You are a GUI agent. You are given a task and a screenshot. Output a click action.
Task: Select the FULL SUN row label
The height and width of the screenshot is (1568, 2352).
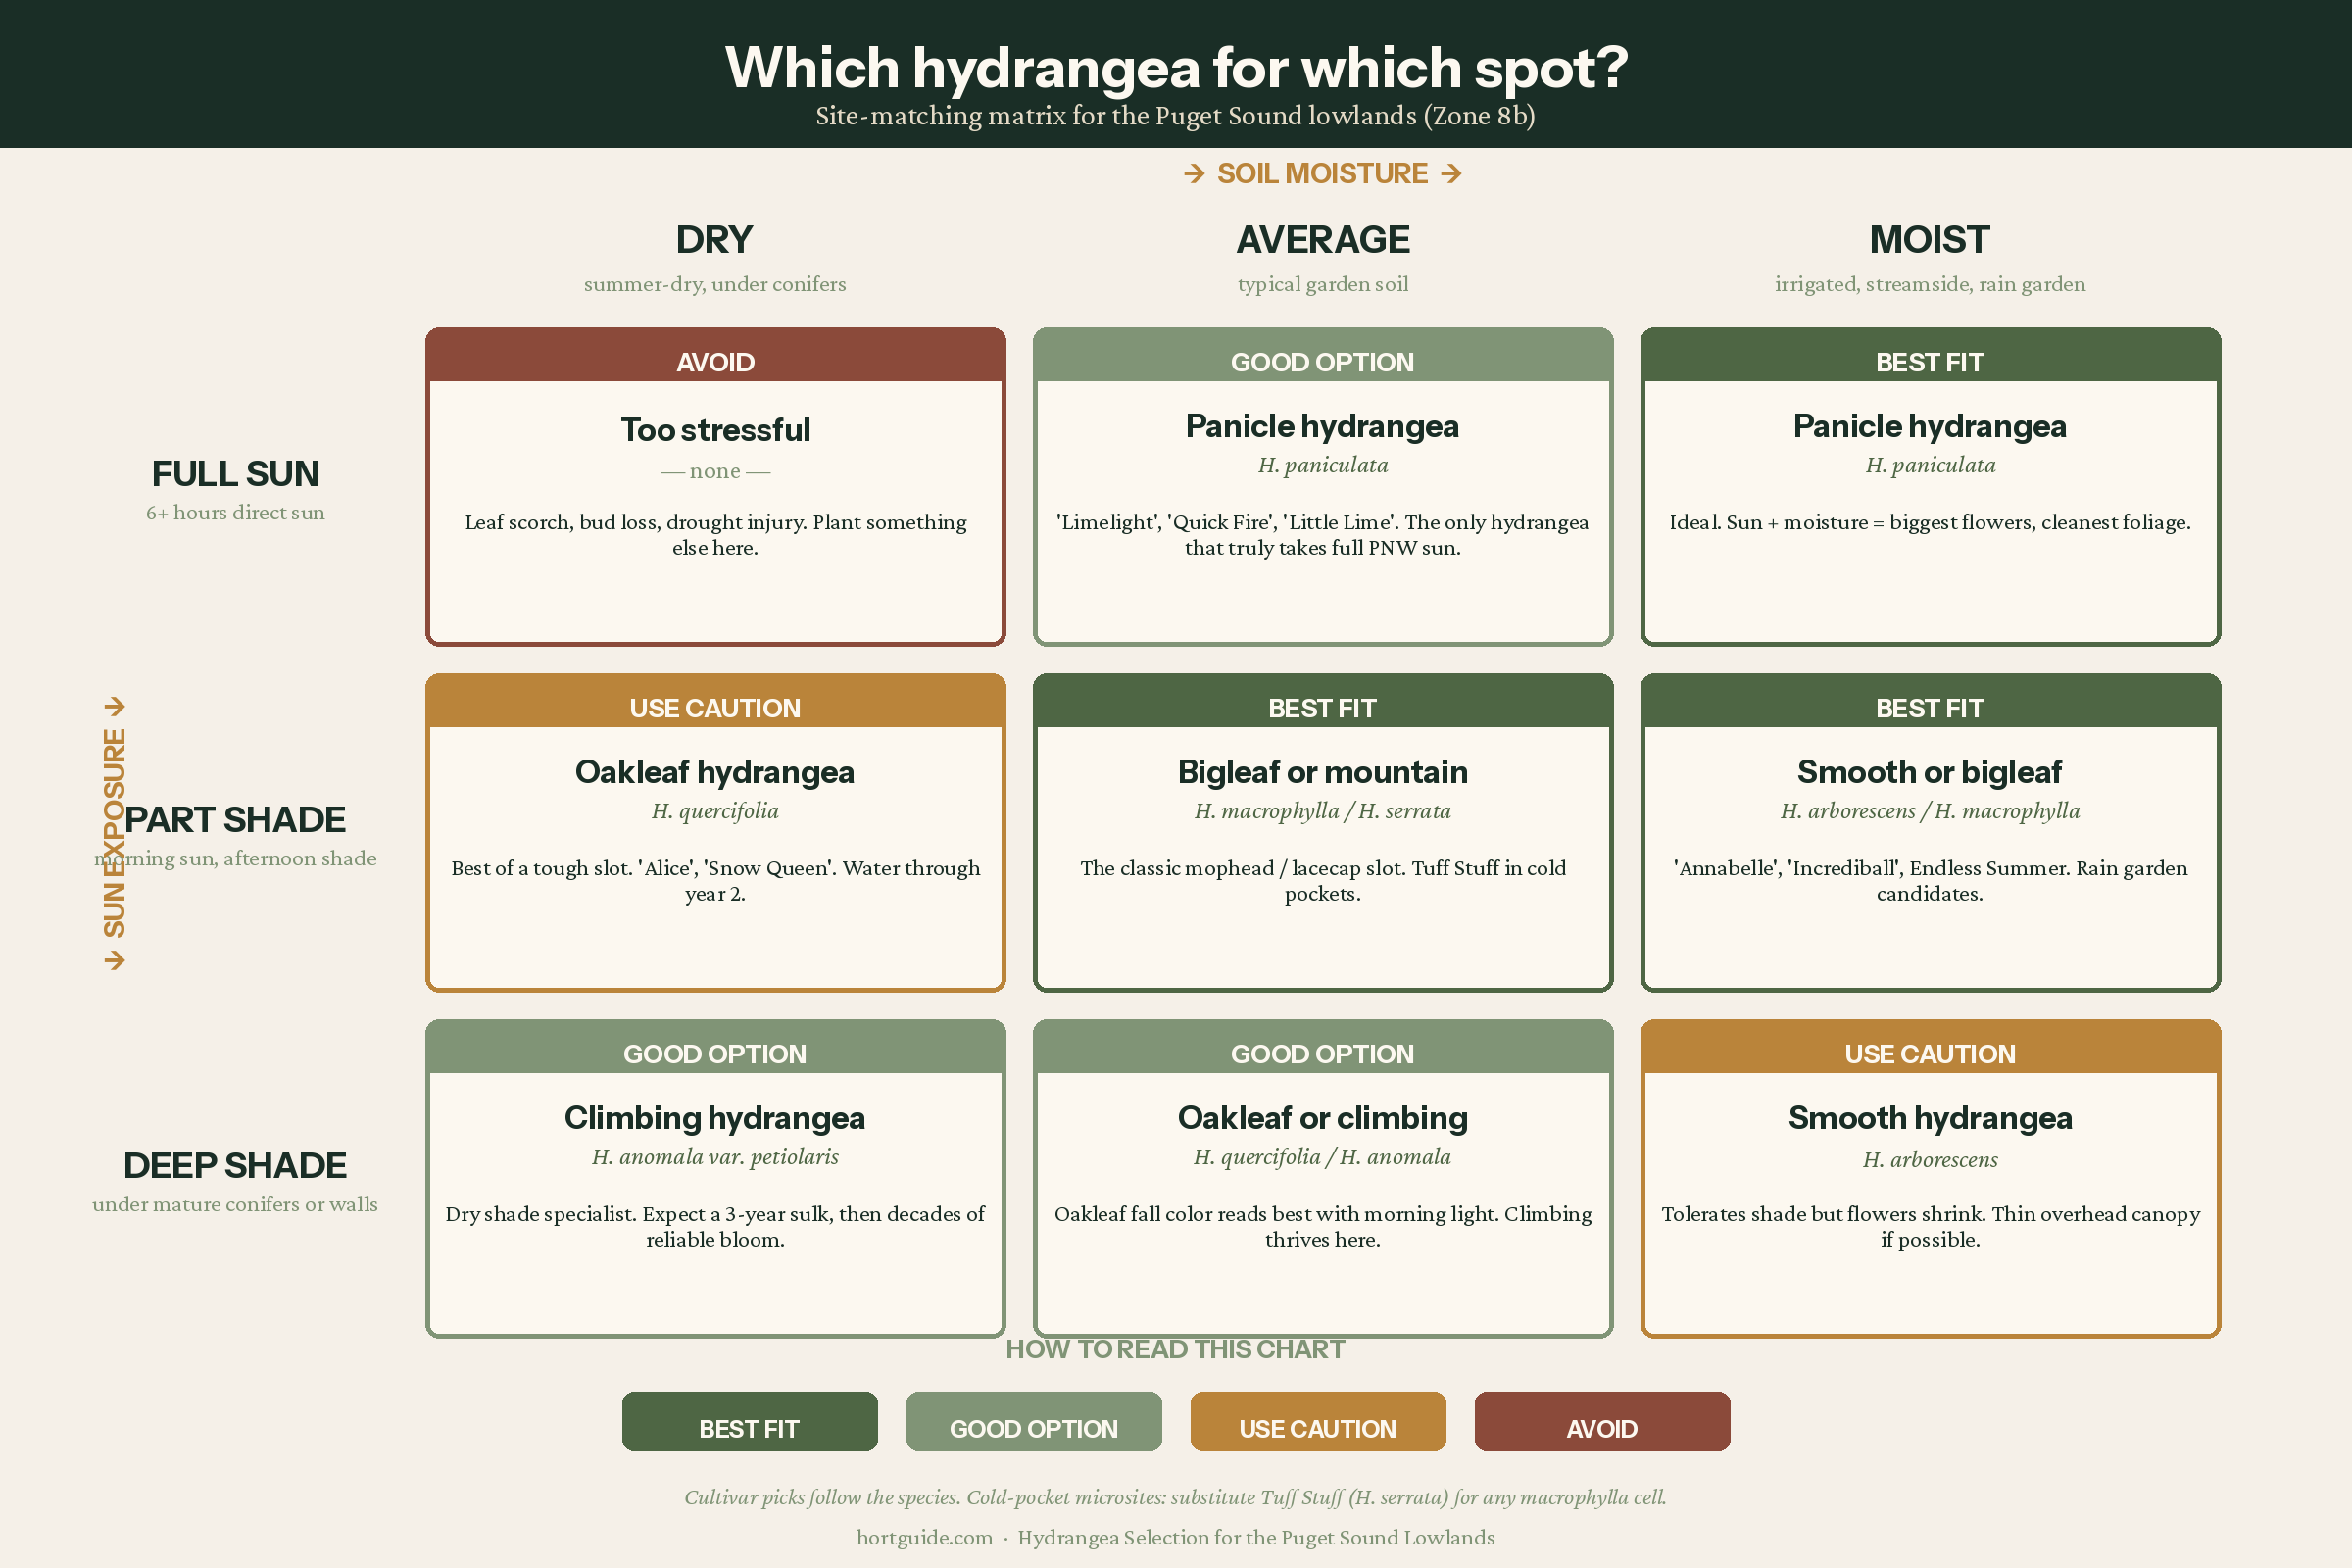pos(235,474)
